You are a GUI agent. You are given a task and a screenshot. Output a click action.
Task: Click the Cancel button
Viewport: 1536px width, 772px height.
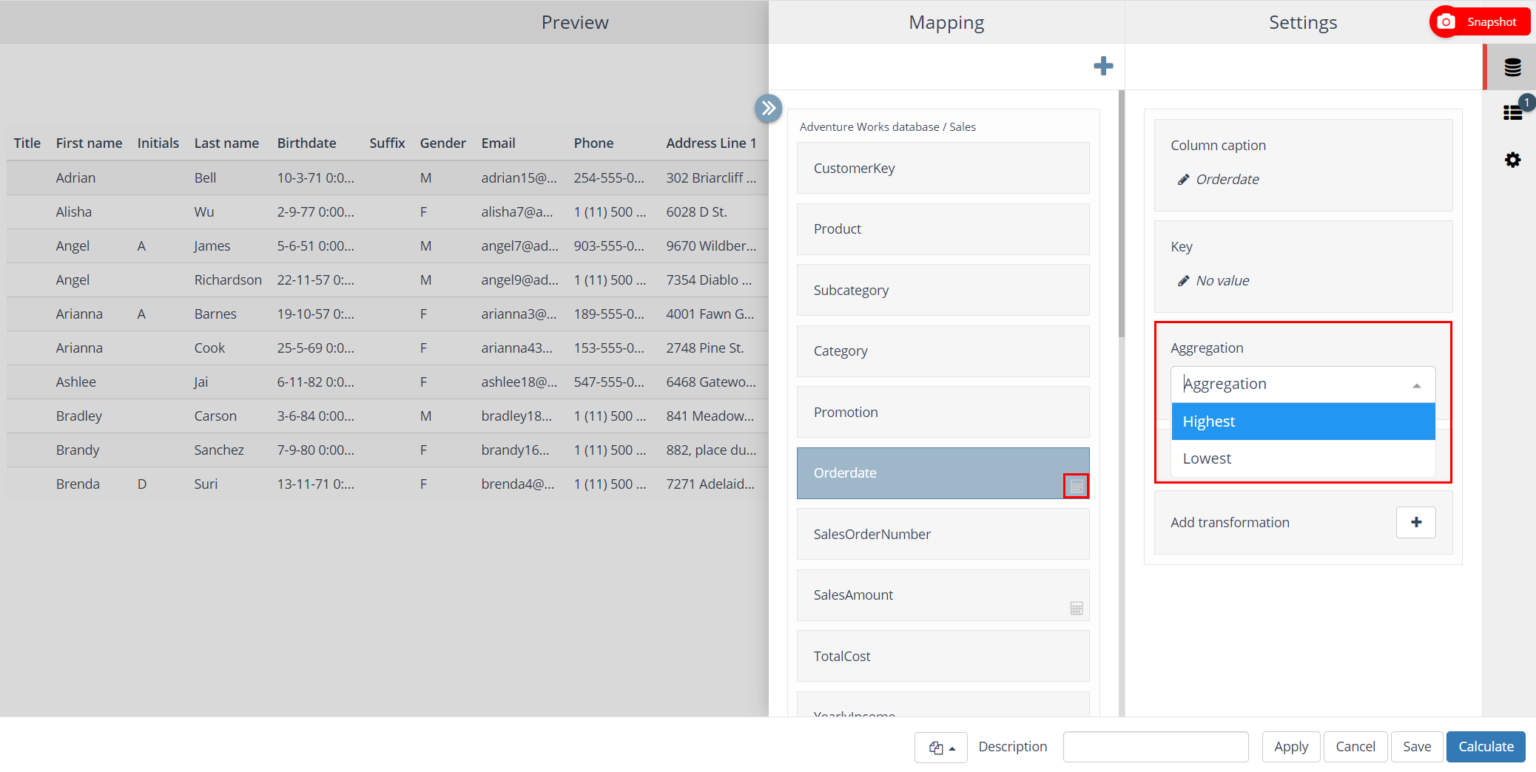[x=1355, y=747]
